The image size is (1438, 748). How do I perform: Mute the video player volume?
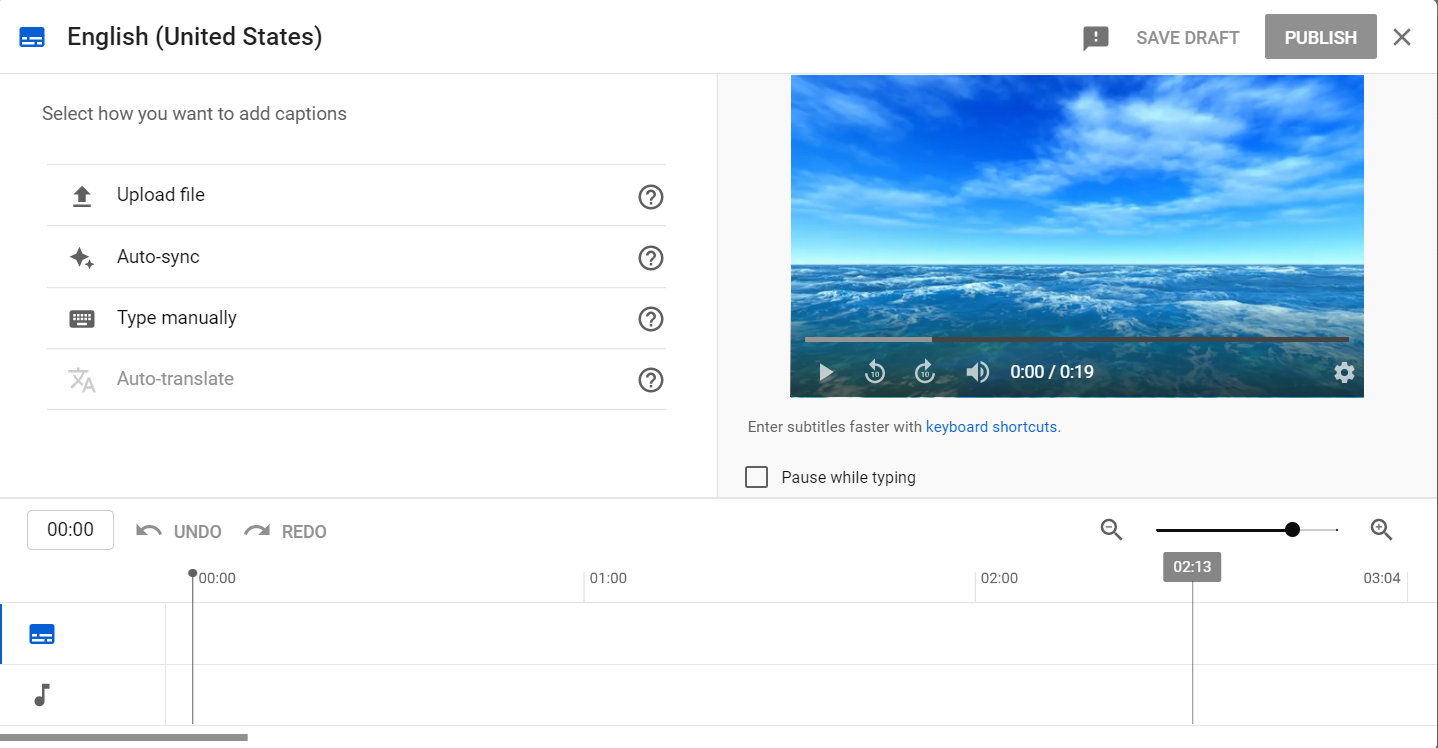[x=977, y=373]
